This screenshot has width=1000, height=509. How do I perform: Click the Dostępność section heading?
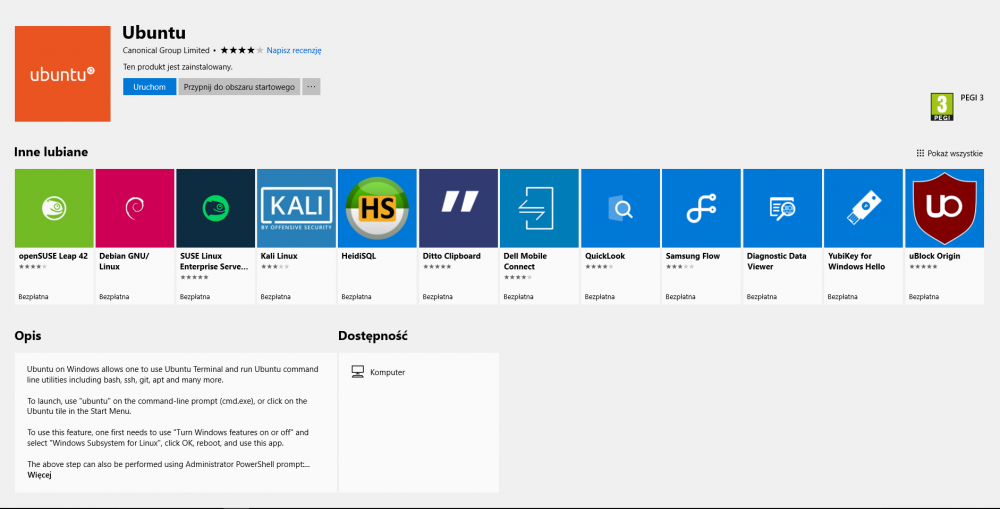373,336
